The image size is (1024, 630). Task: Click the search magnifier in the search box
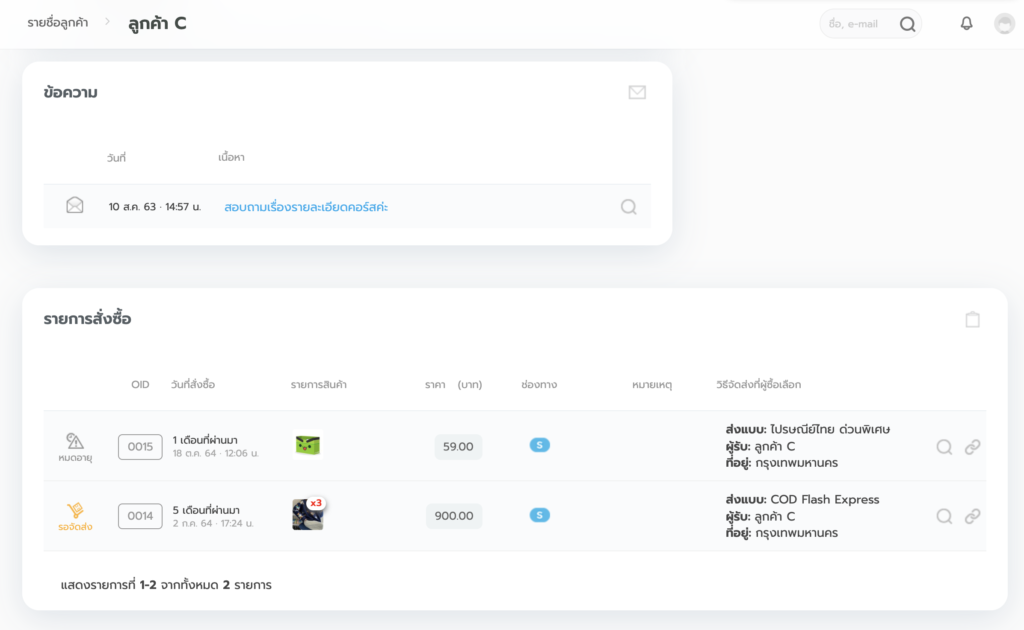907,24
